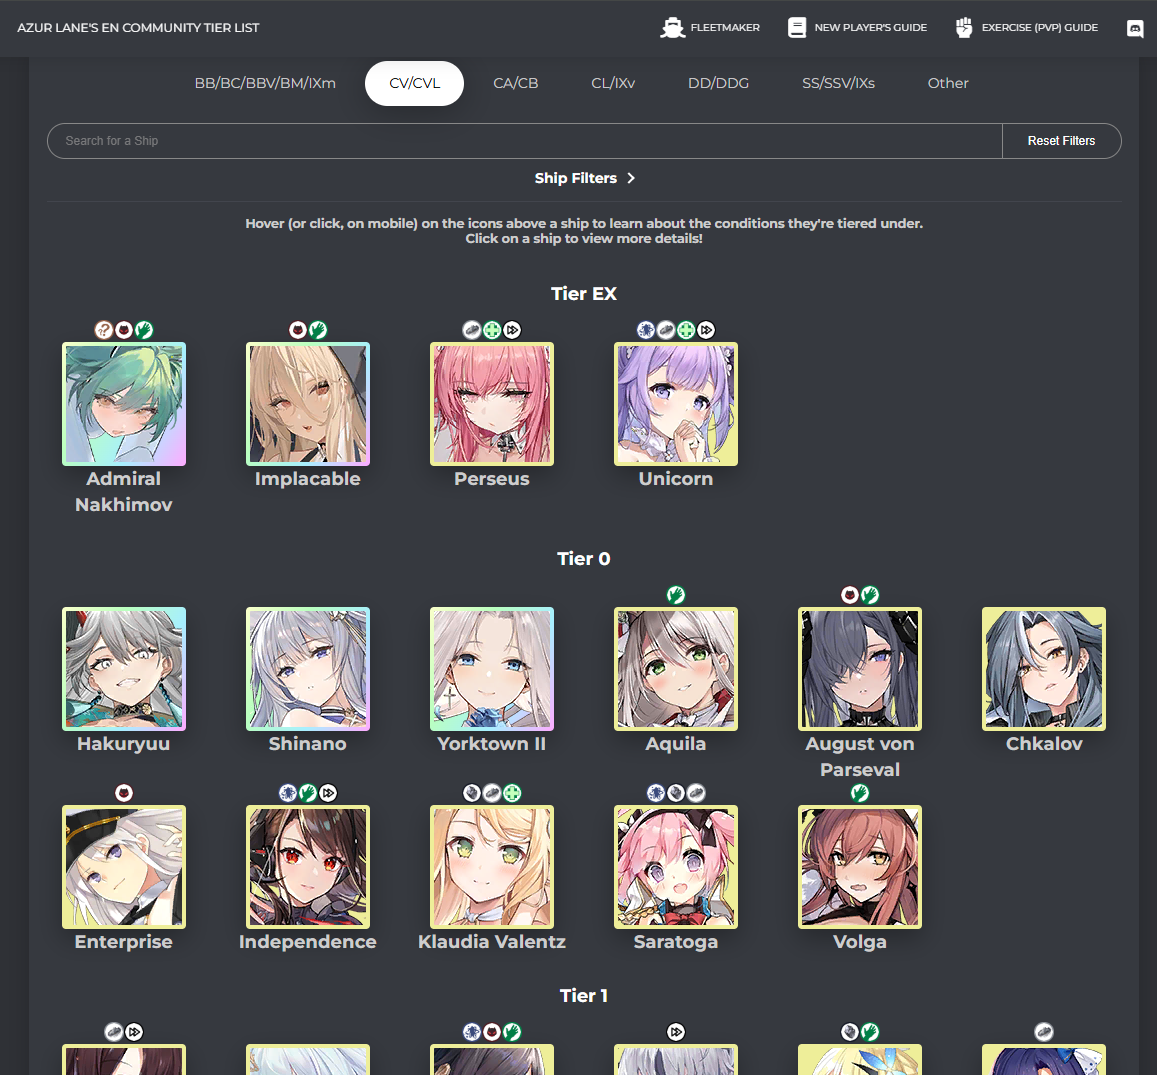Click the gray plane icon above Perseus
The width and height of the screenshot is (1157, 1075).
pos(472,330)
